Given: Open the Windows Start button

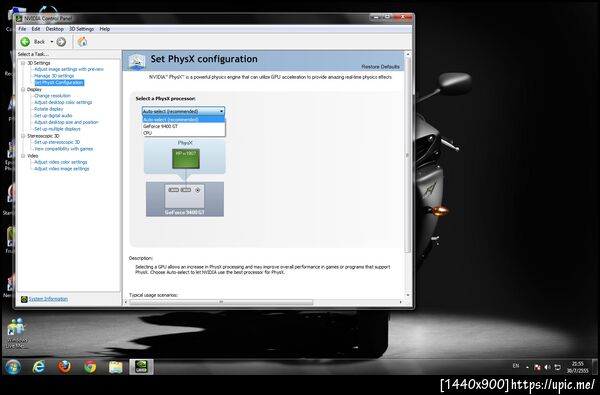Looking at the screenshot, I should pyautogui.click(x=13, y=367).
